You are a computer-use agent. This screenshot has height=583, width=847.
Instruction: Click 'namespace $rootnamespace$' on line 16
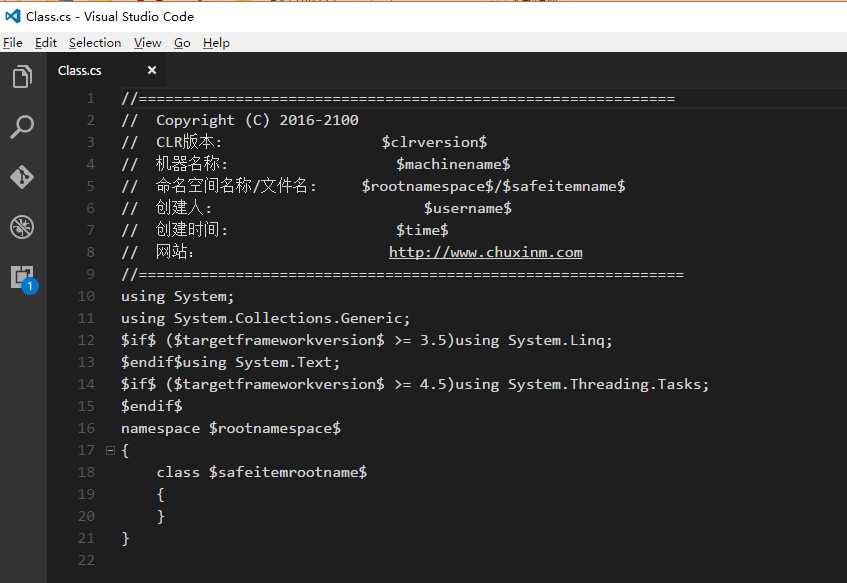231,428
